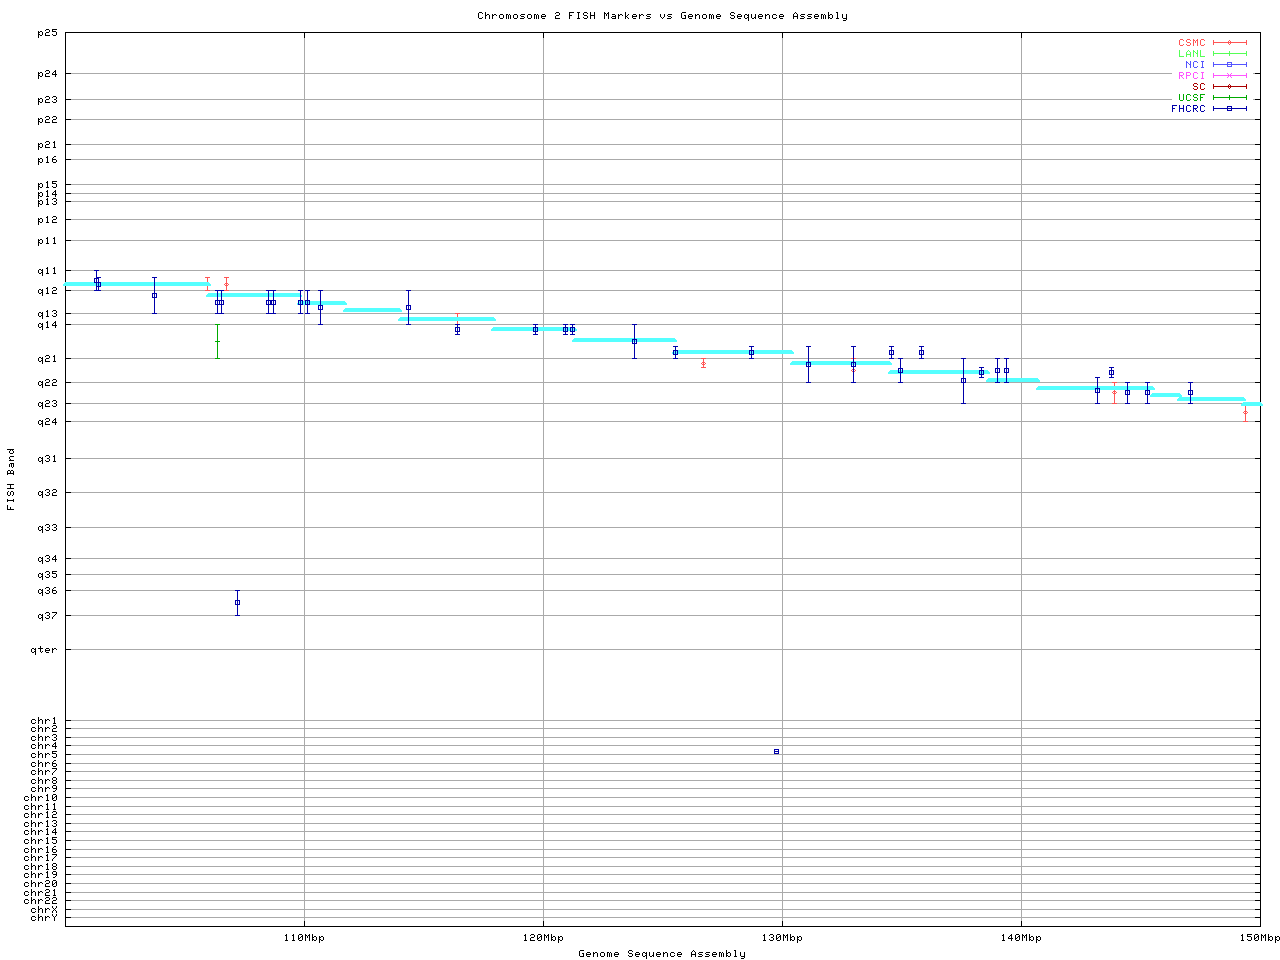This screenshot has height=960, width=1280.
Task: Click the red marker just below q21
Action: [703, 363]
